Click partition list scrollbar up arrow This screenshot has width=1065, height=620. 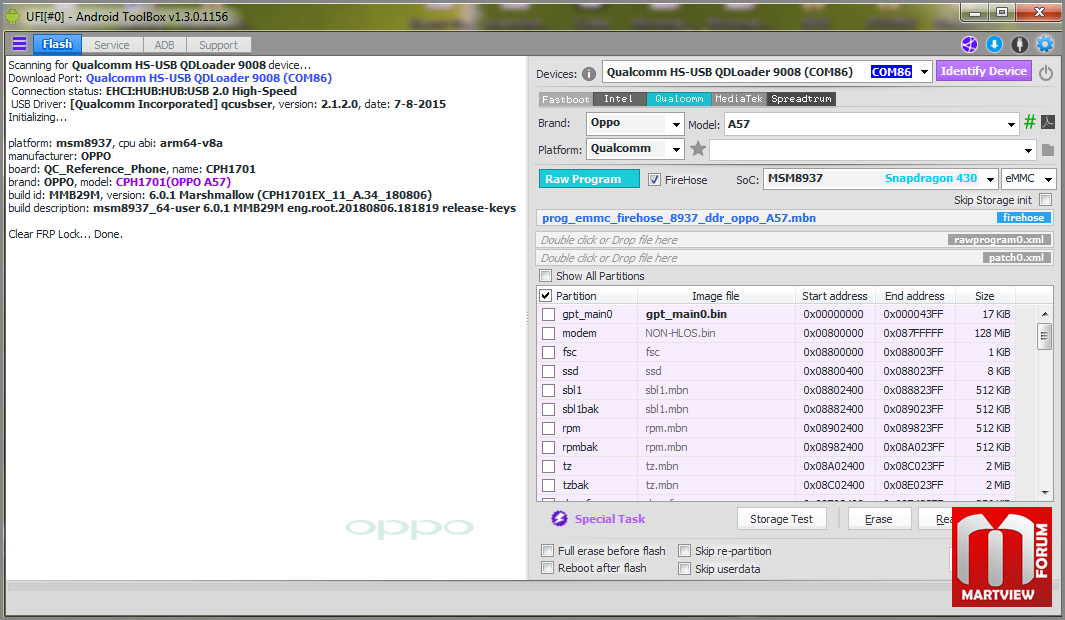tap(1045, 314)
